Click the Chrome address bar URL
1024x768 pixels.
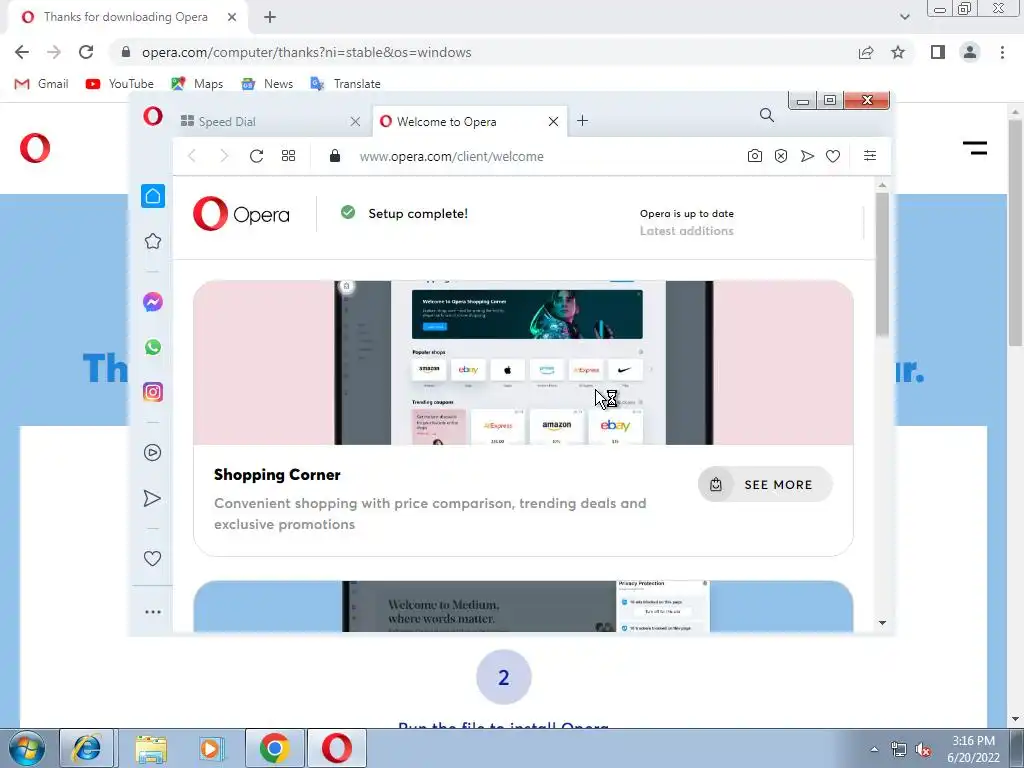pos(306,52)
